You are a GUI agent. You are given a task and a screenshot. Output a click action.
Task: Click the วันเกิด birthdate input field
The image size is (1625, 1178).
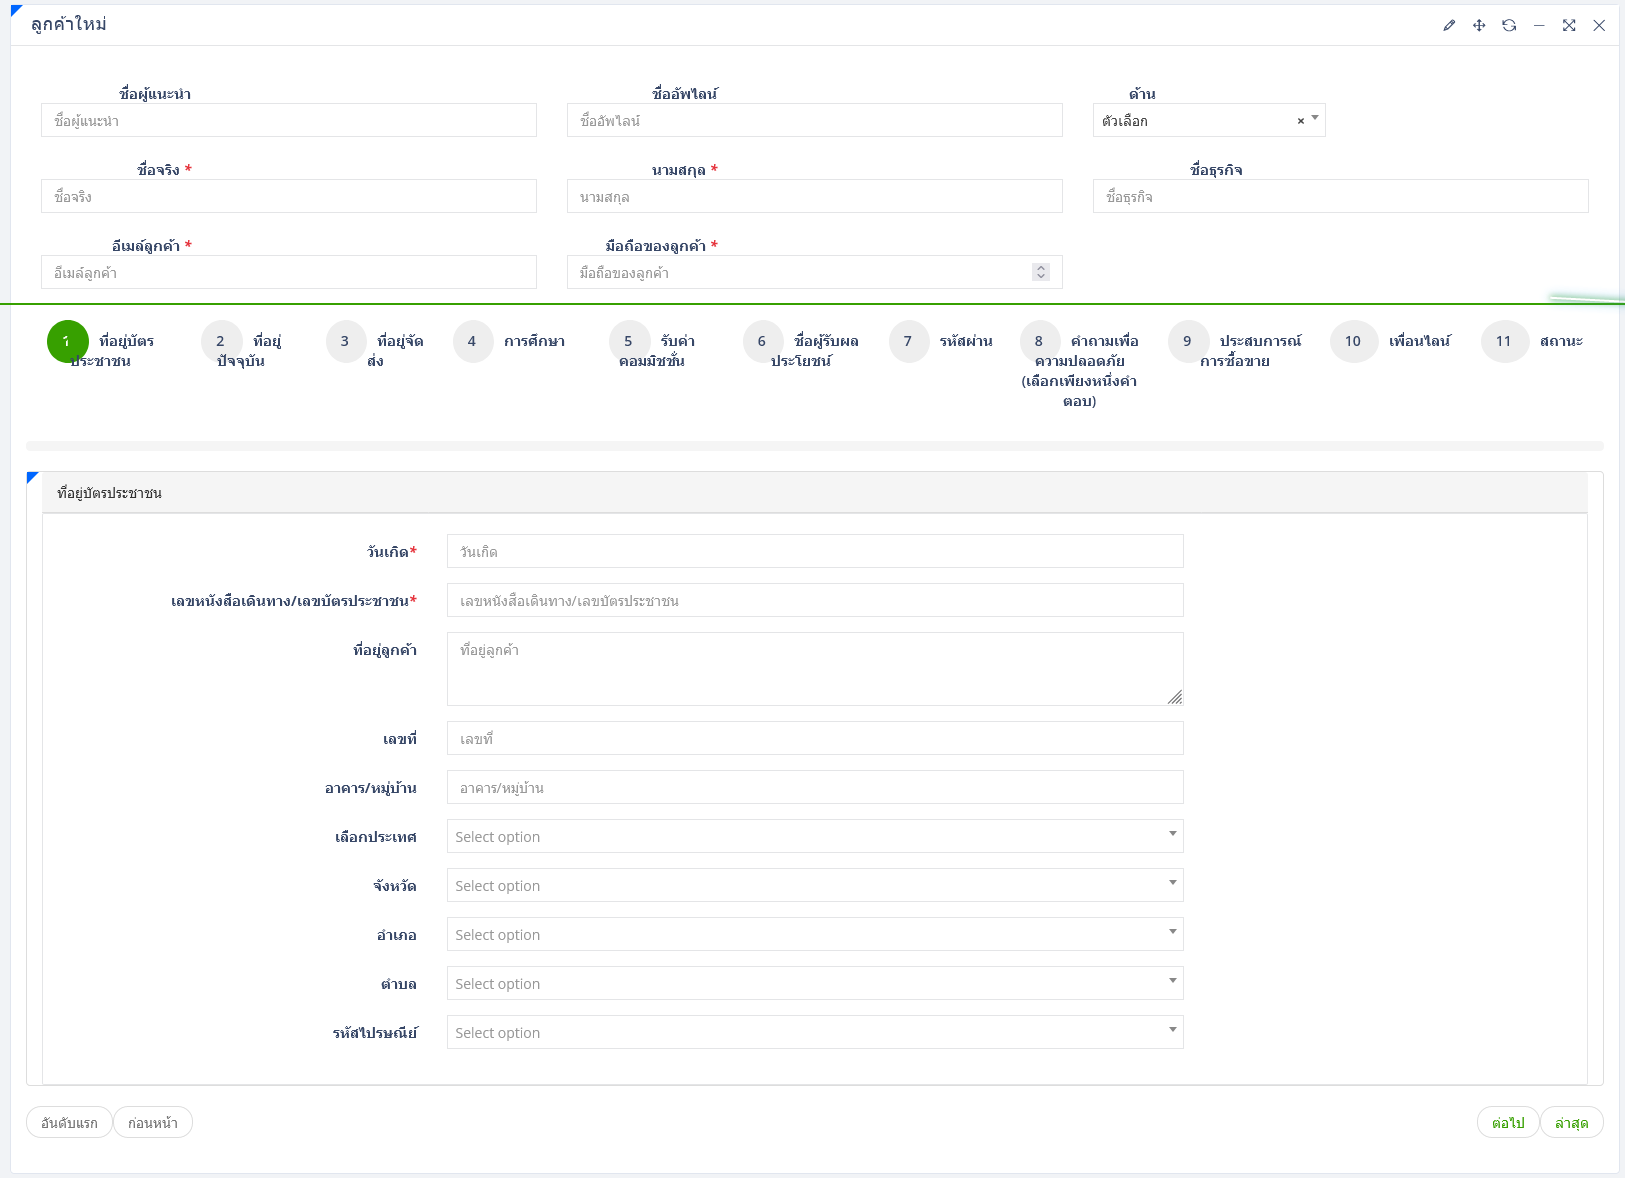point(814,551)
